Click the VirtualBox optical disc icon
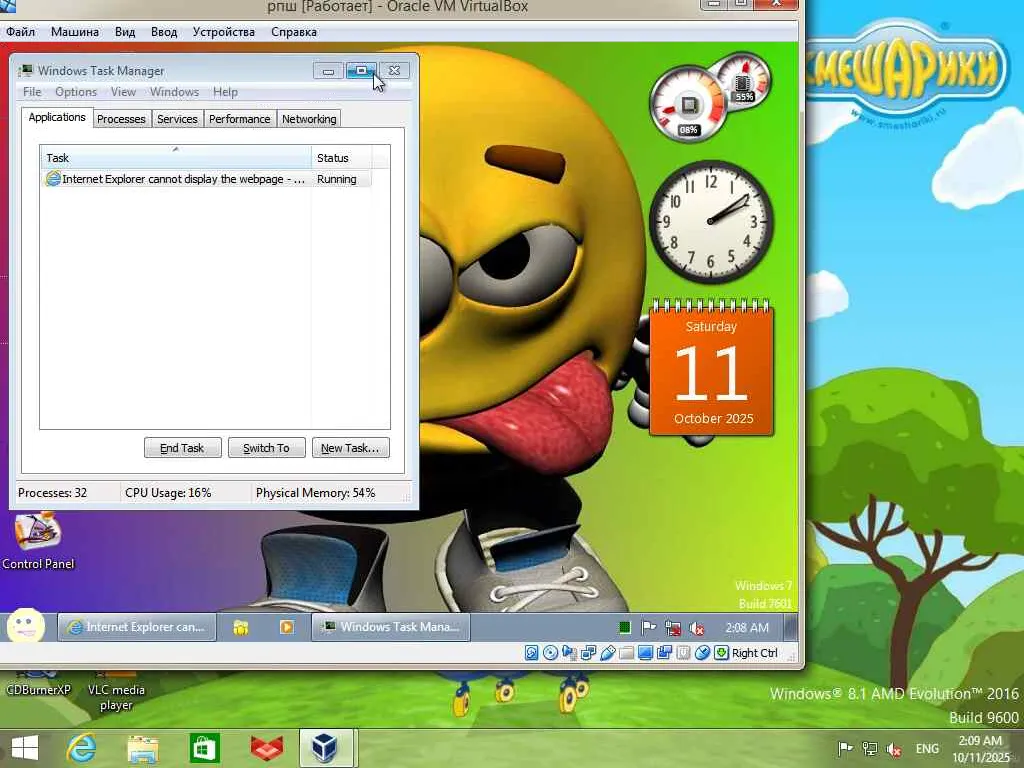Image resolution: width=1024 pixels, height=768 pixels. coord(551,652)
